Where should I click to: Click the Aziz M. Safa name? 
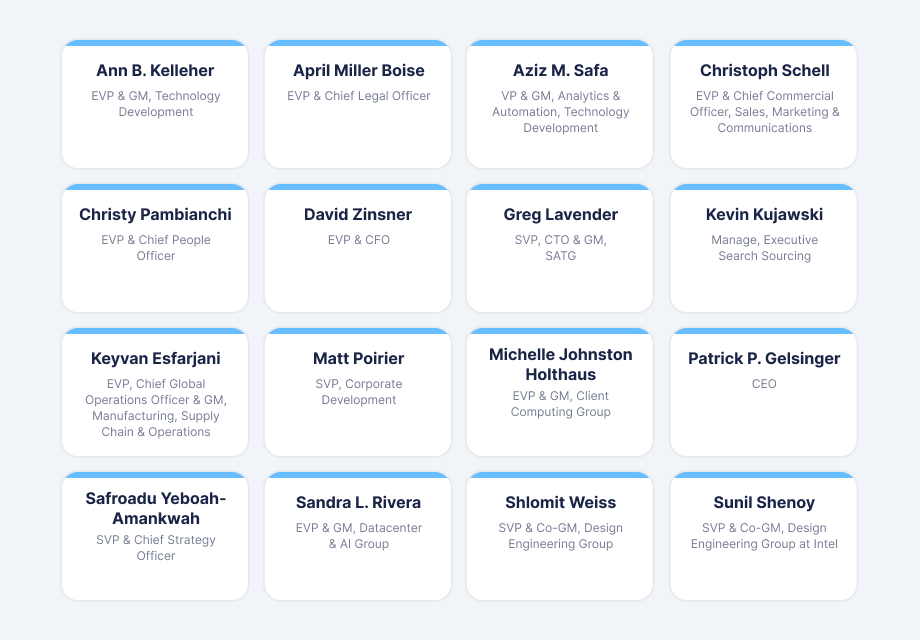[559, 71]
